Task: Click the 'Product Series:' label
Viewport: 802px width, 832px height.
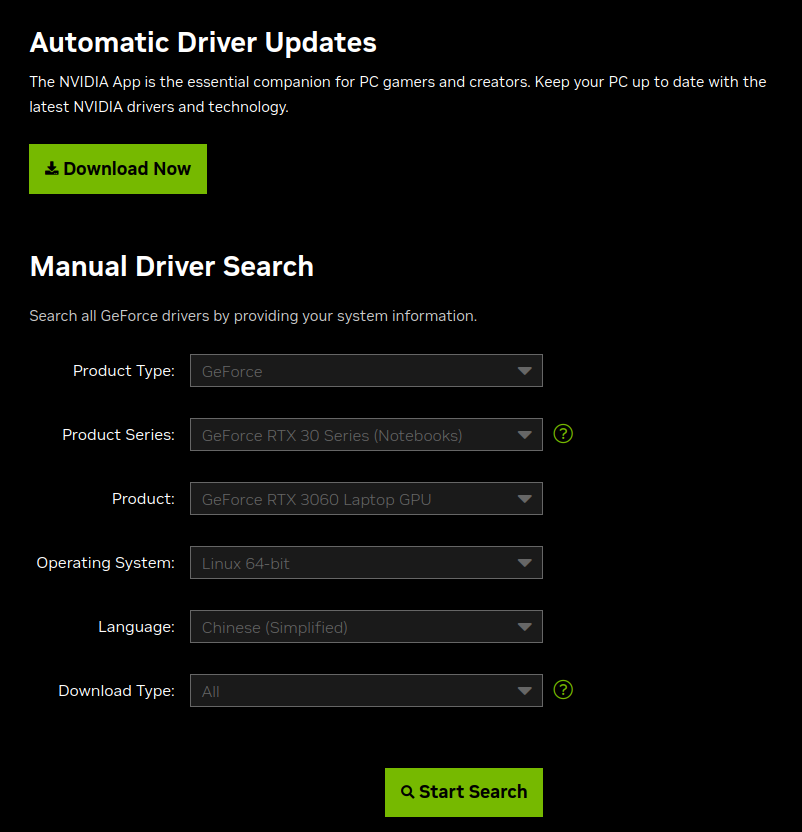Action: (118, 435)
